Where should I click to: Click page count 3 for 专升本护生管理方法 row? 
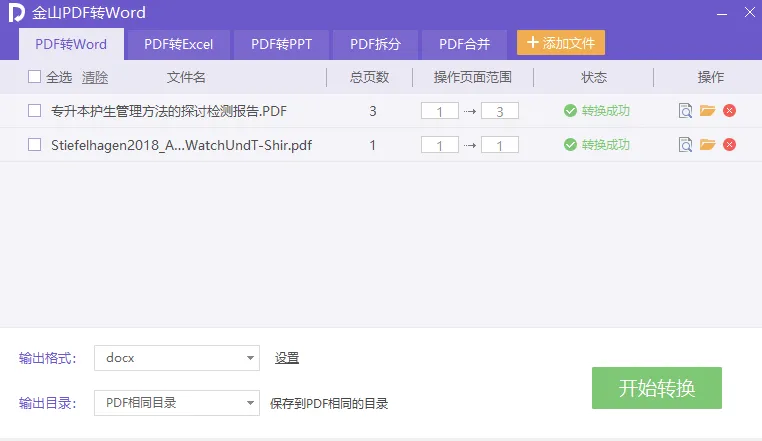(373, 111)
